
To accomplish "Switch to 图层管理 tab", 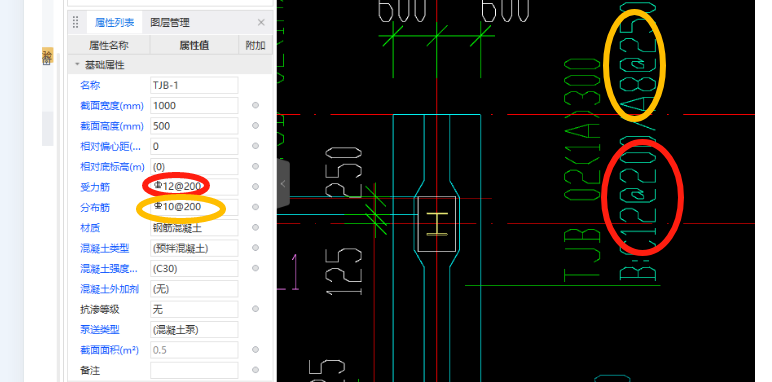I will (x=170, y=23).
